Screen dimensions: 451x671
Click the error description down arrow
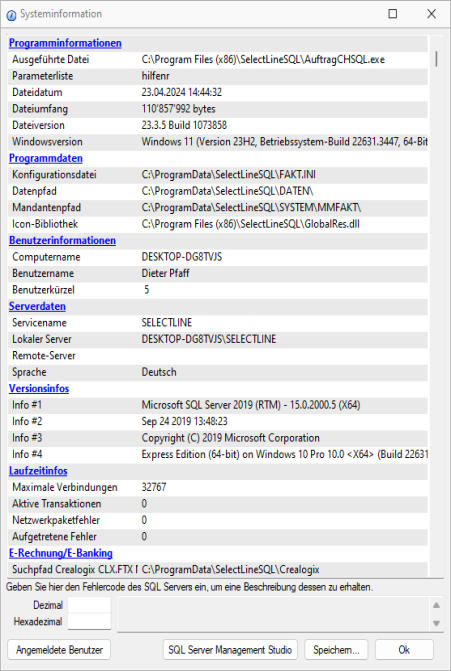point(436,623)
